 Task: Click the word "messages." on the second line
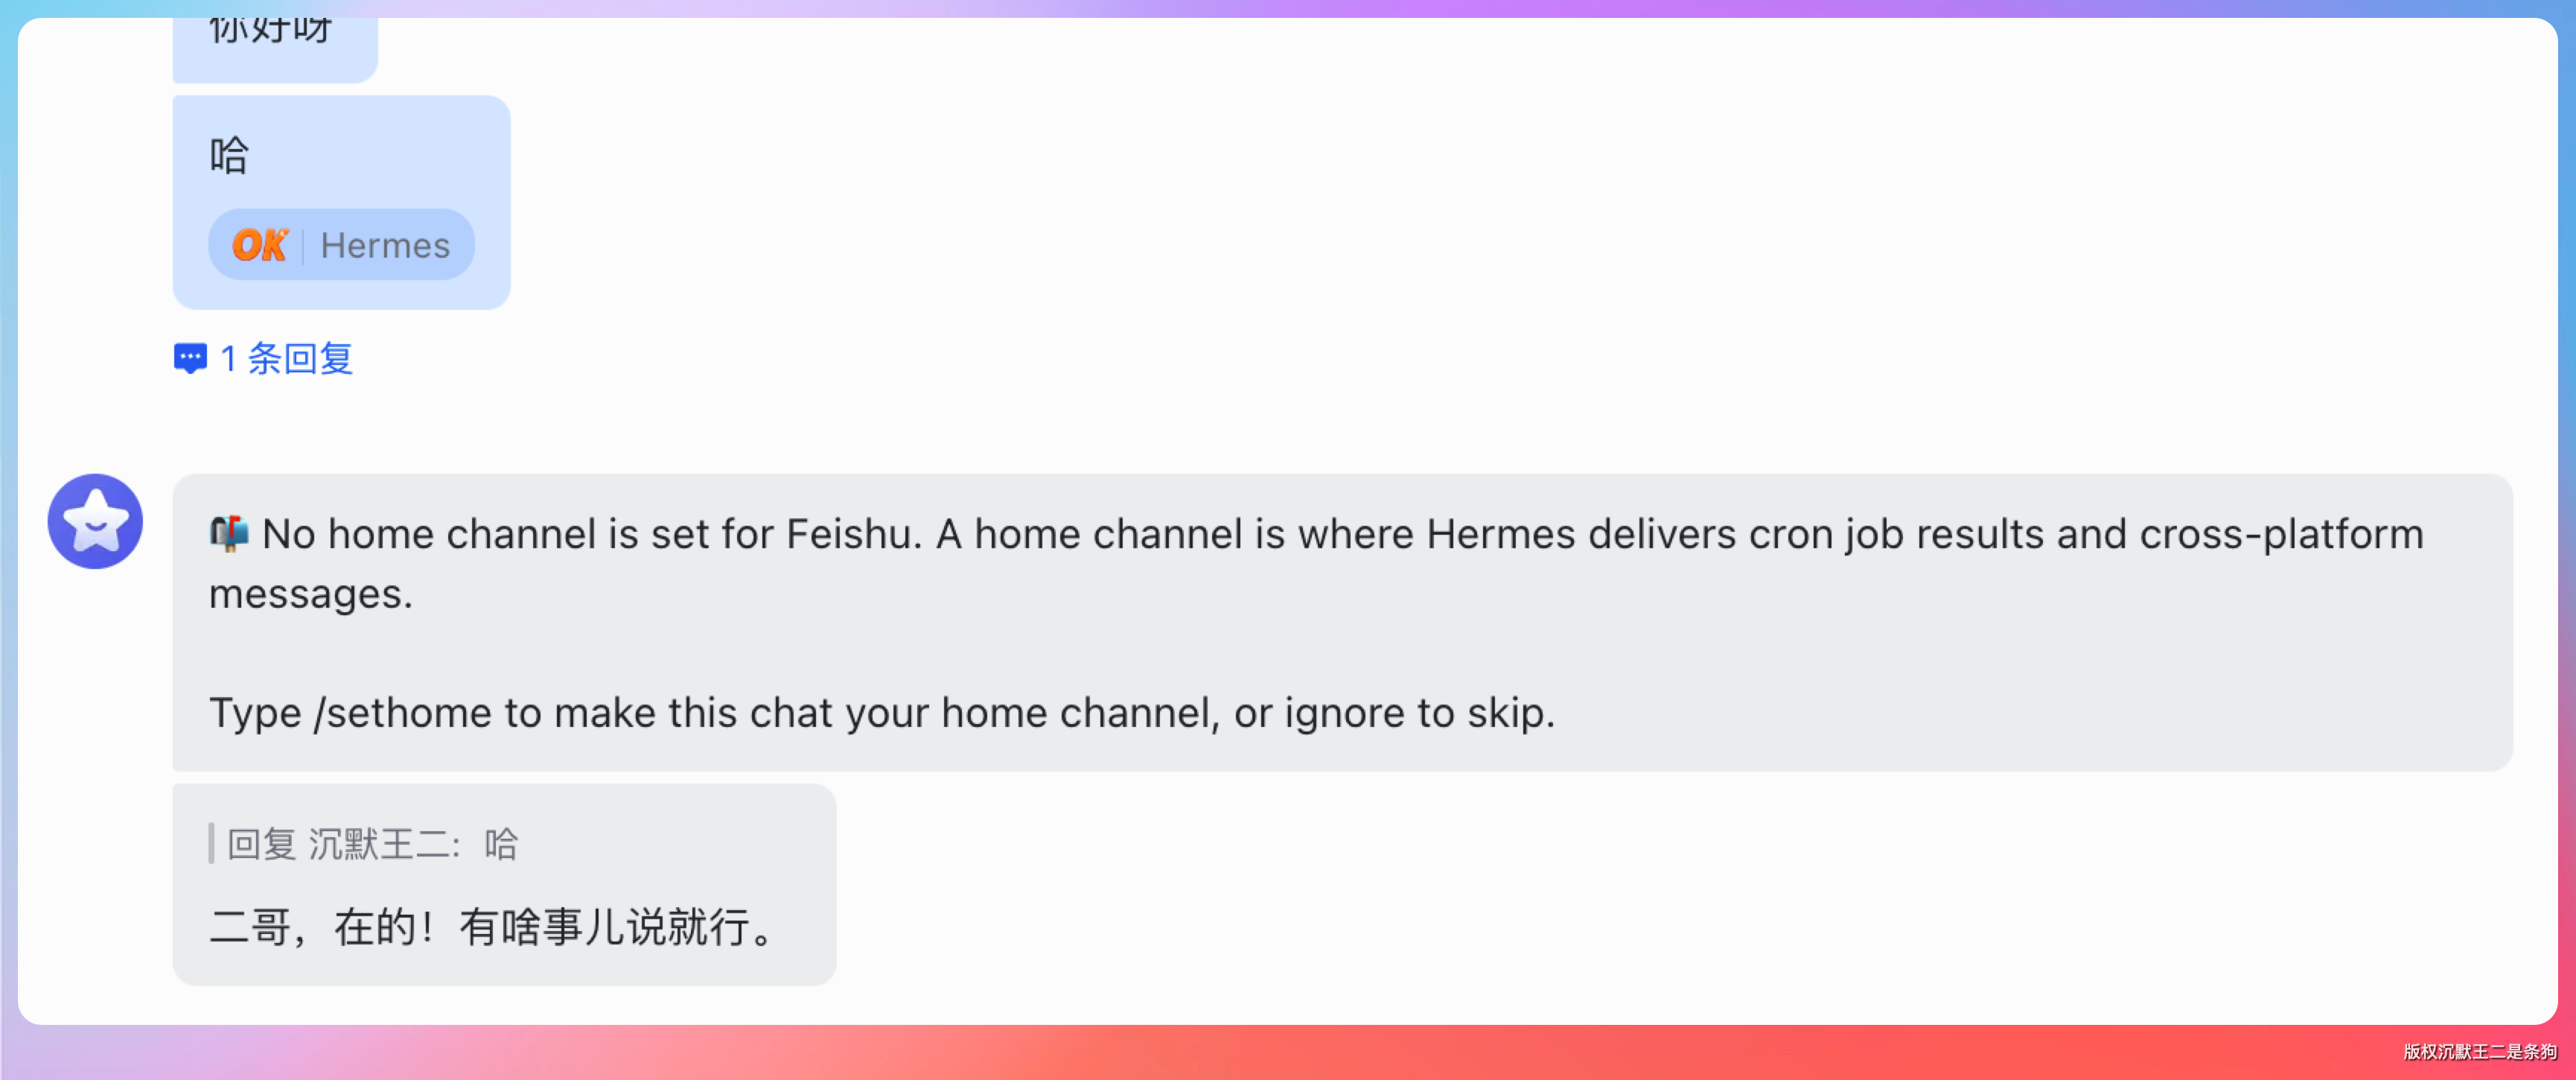click(x=310, y=594)
